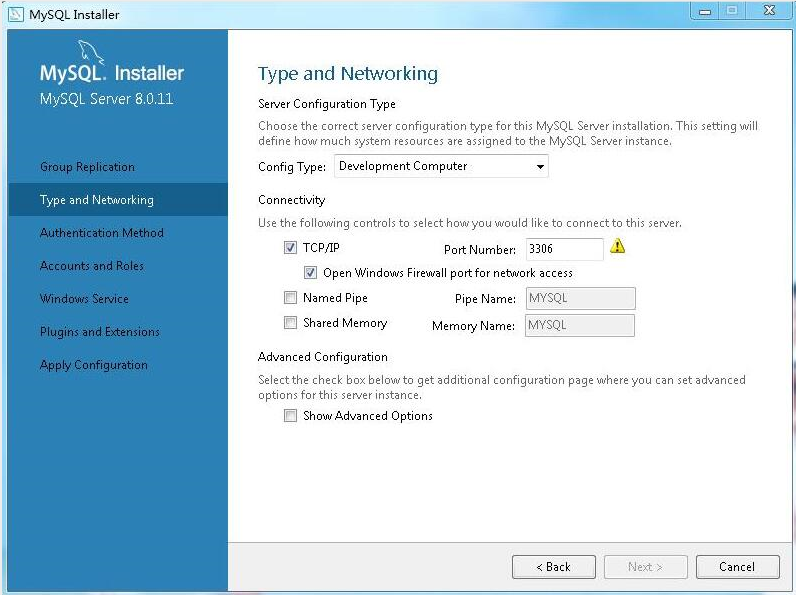Click the Cancel button
This screenshot has height=595, width=796.
[737, 567]
